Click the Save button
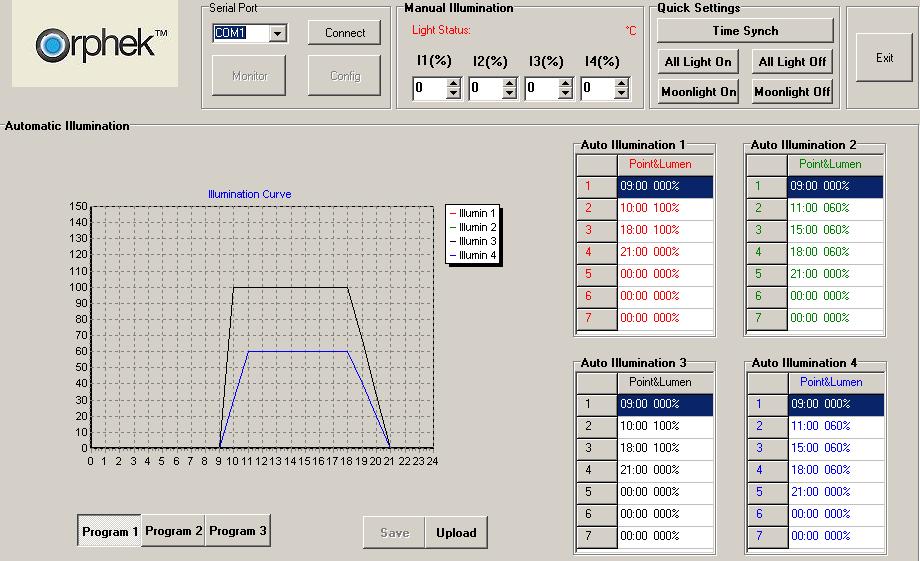 pyautogui.click(x=394, y=533)
